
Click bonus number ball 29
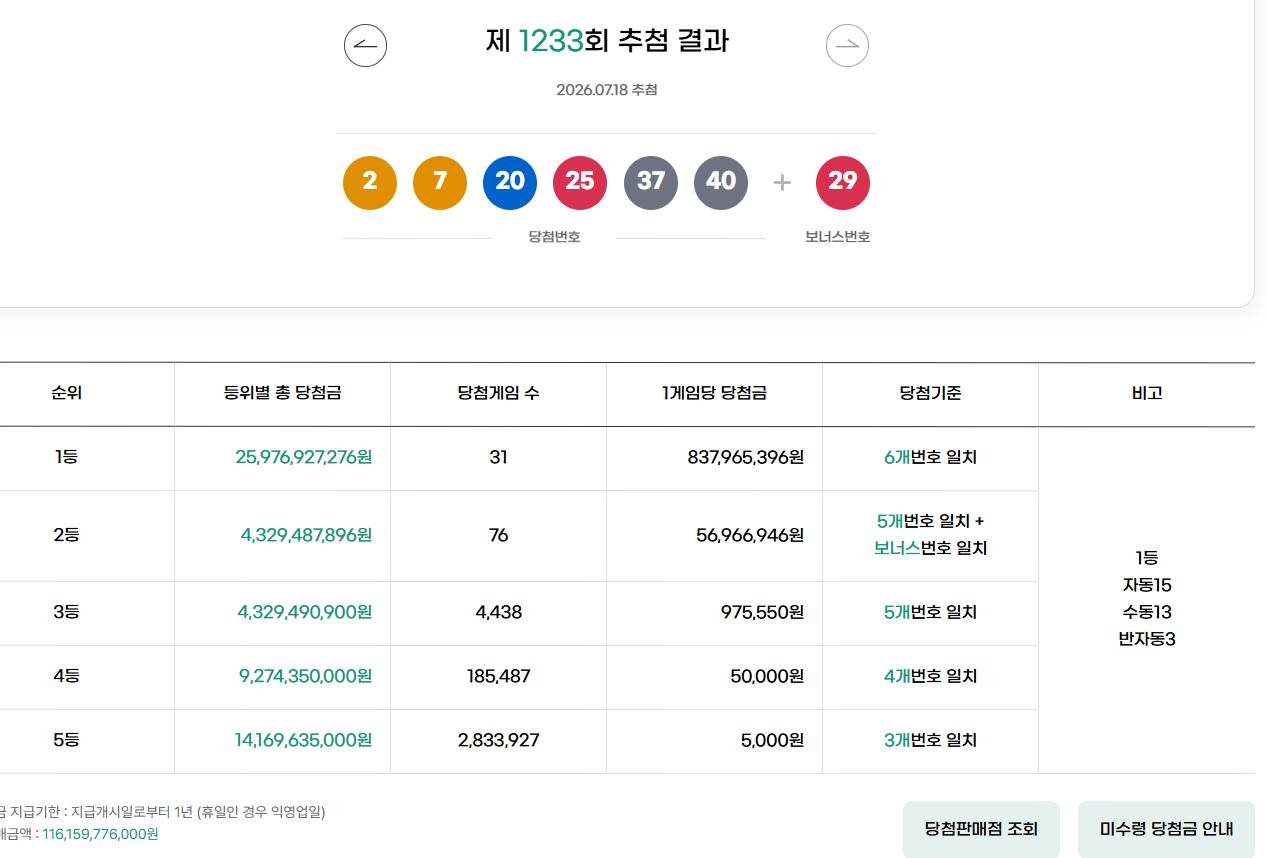[x=843, y=183]
